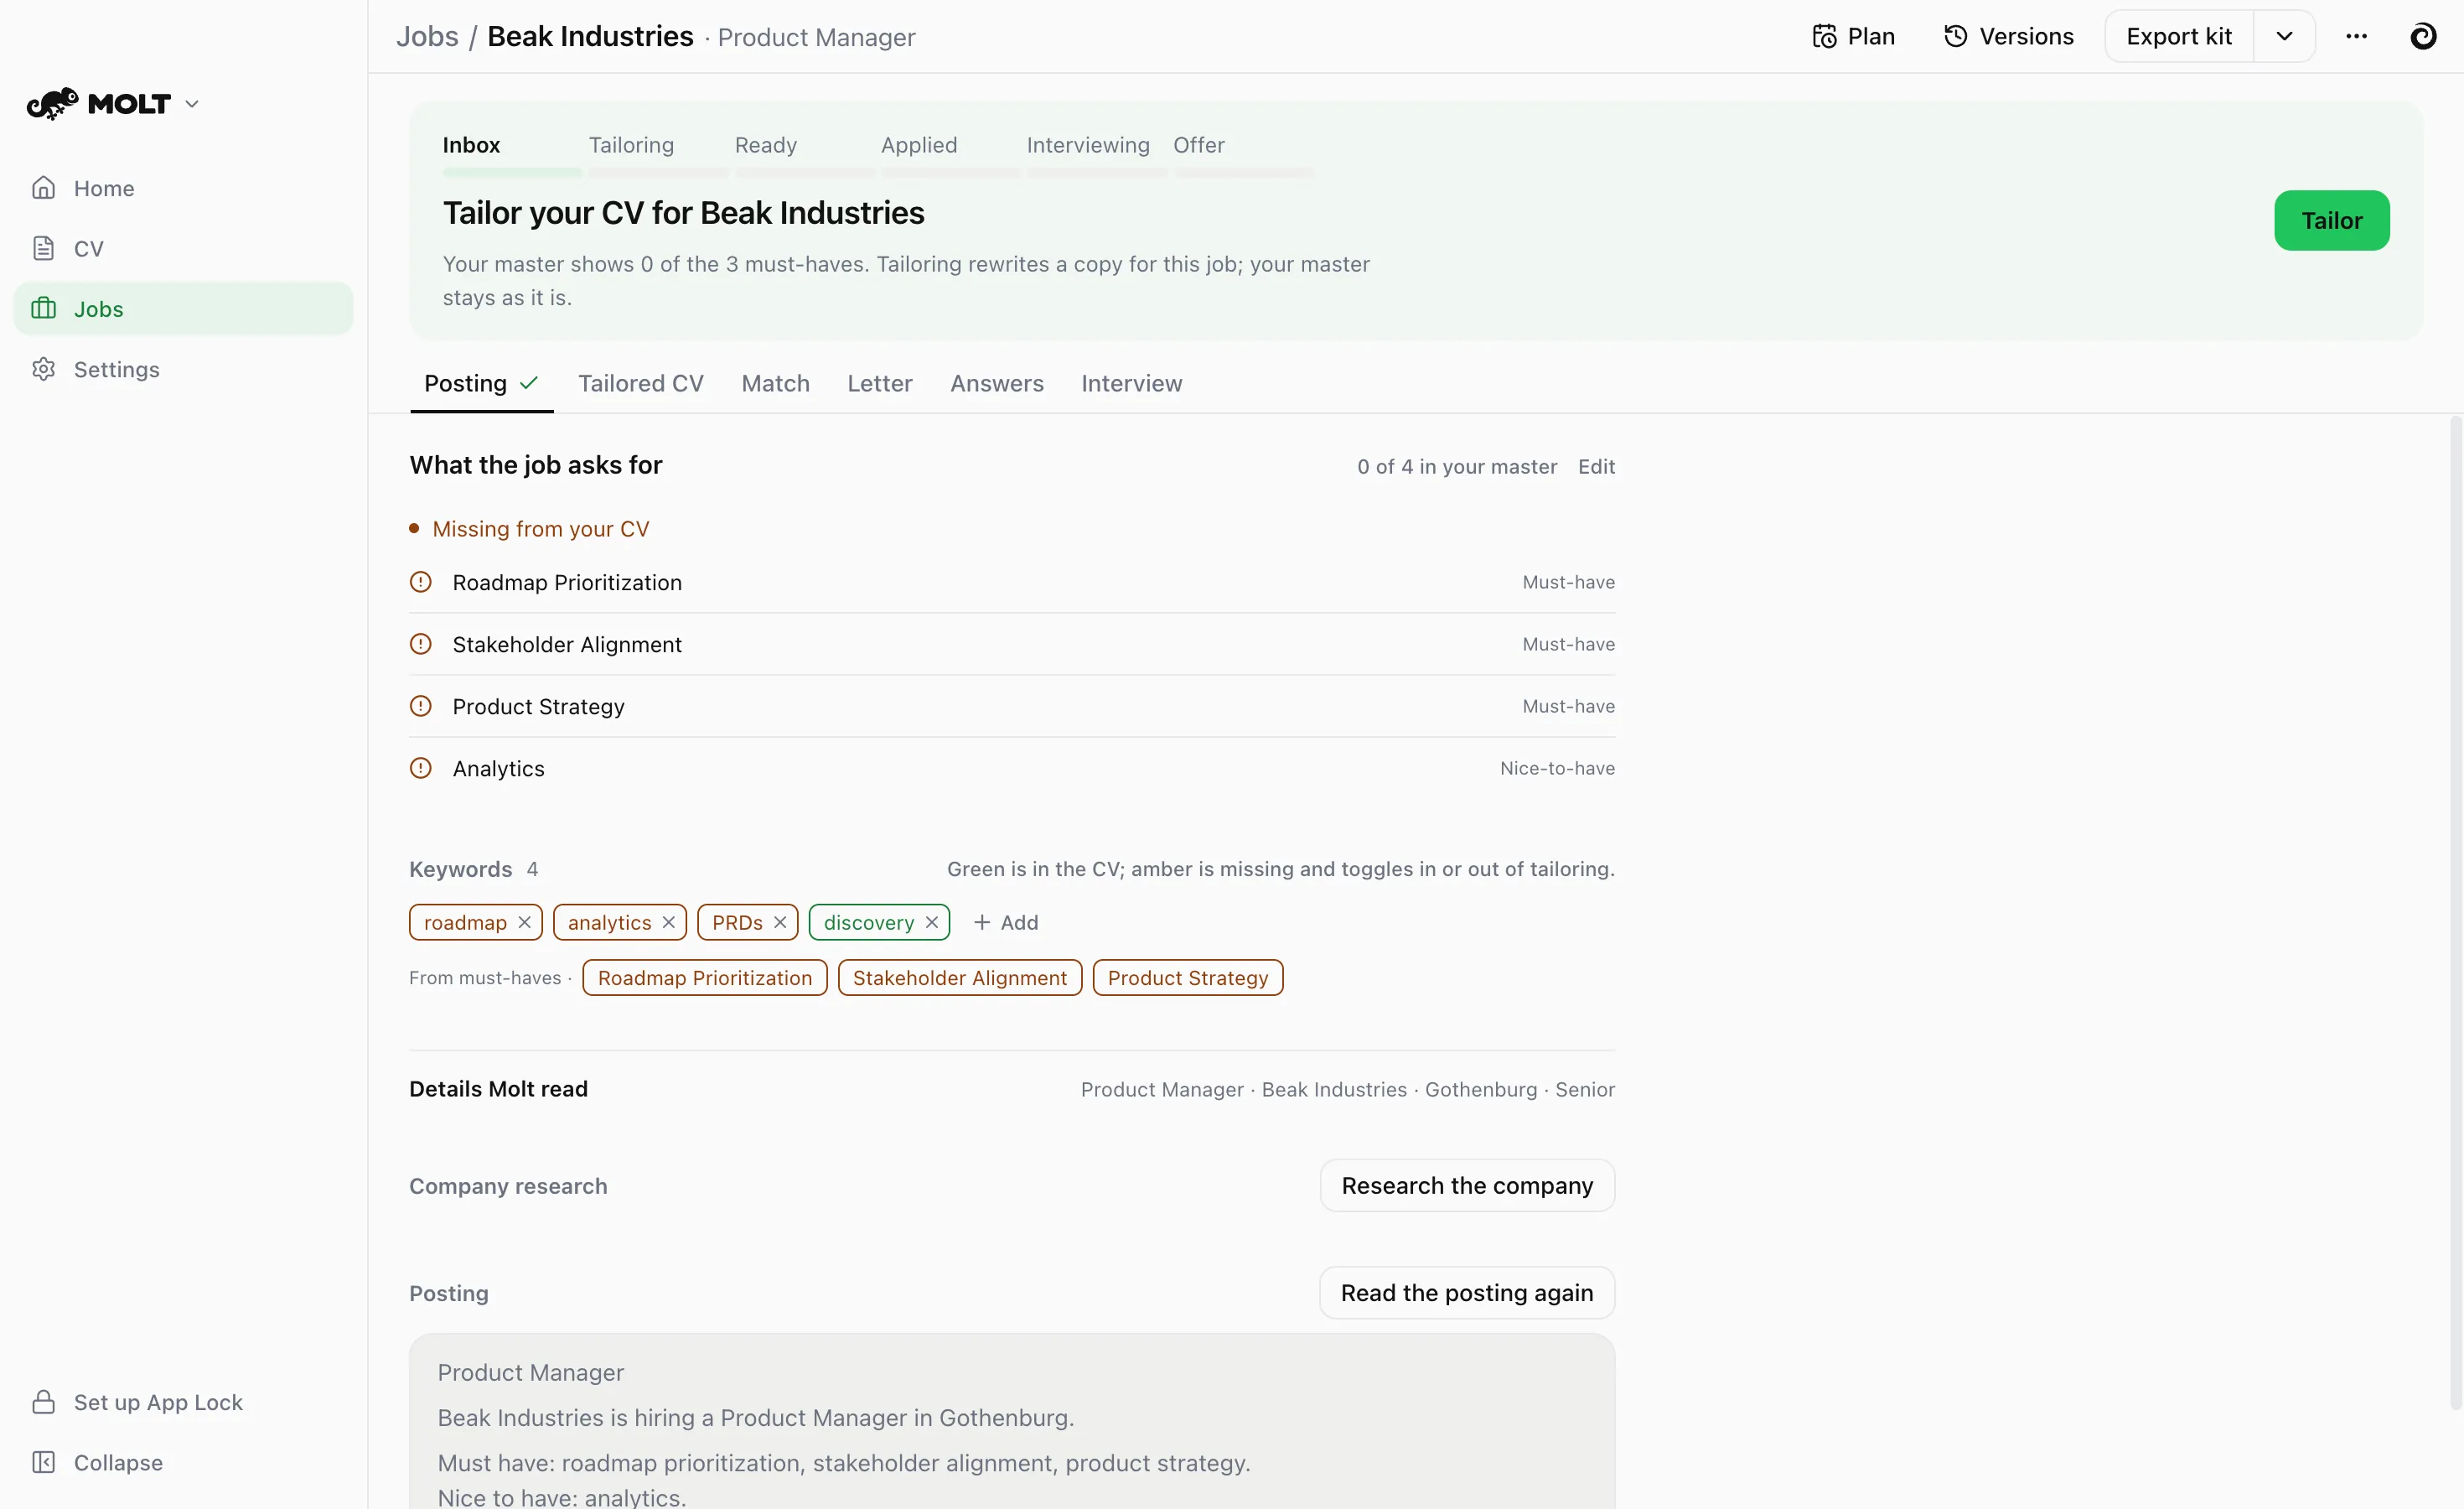
Task: Remove the analytics keyword with its X
Action: [x=668, y=922]
